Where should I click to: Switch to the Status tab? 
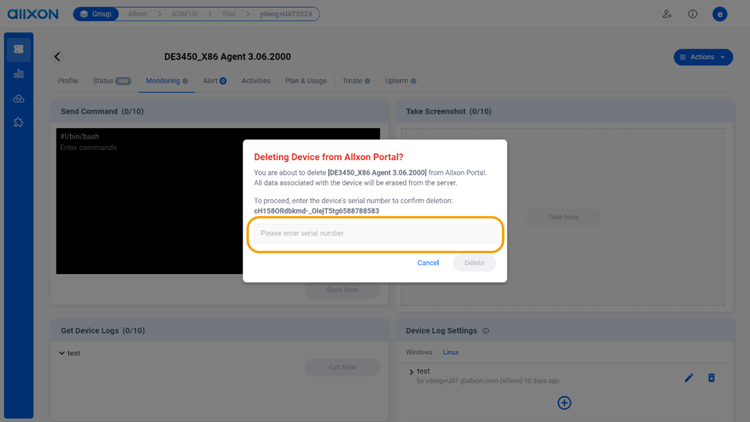(x=111, y=81)
